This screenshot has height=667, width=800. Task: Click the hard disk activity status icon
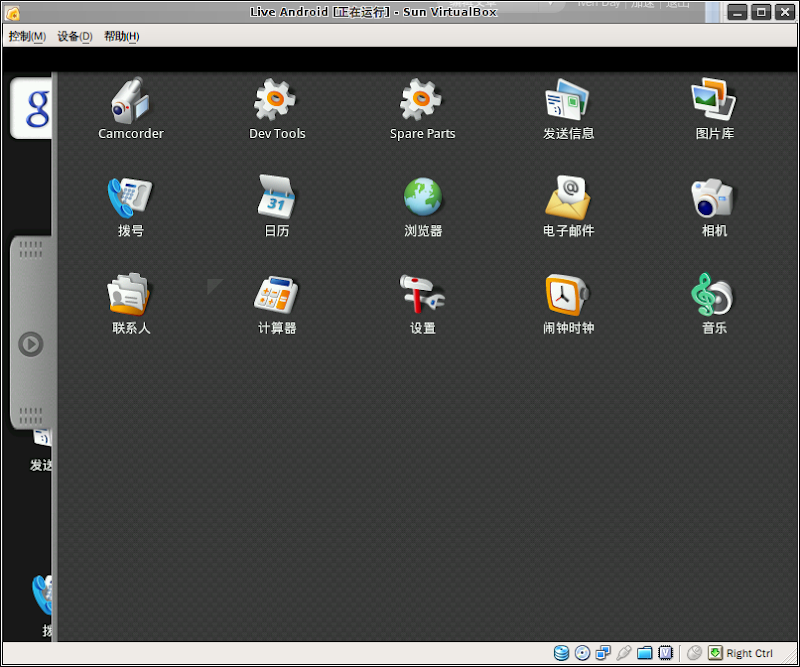(561, 653)
